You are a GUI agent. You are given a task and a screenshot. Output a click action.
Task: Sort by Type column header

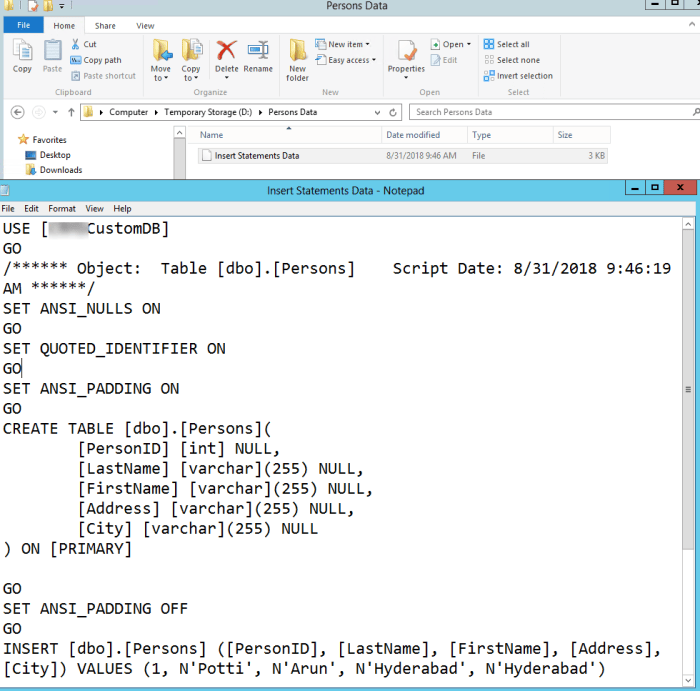click(x=510, y=135)
